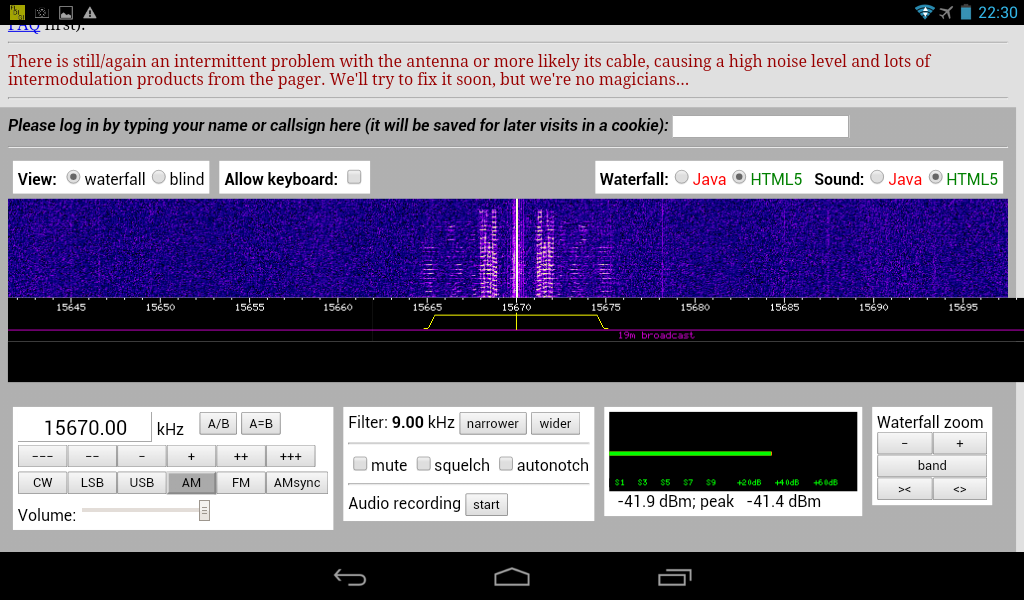Click the Volume slider handle
This screenshot has height=600, width=1024.
coord(204,511)
